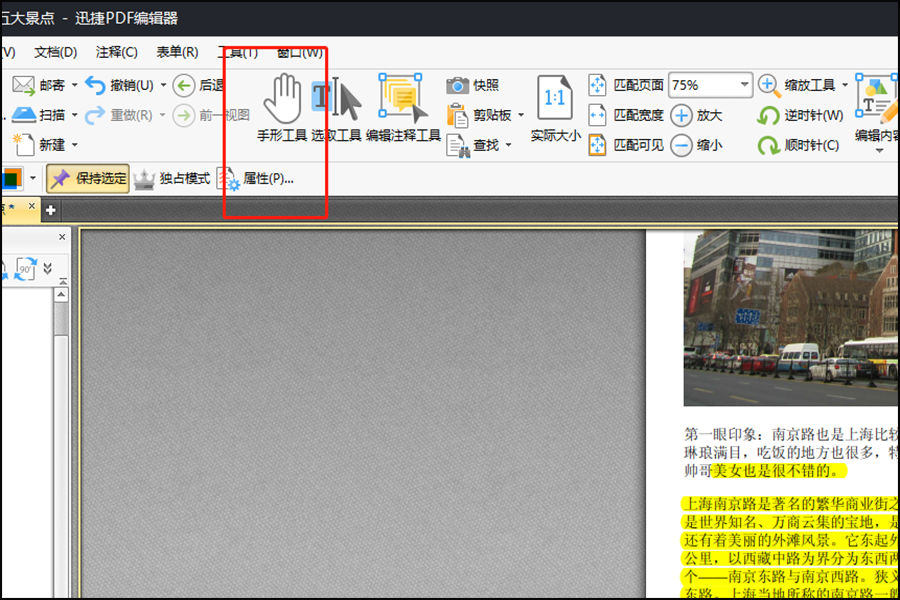The height and width of the screenshot is (600, 900).
Task: Open the zoom percentage 75% dropdown
Action: [744, 85]
